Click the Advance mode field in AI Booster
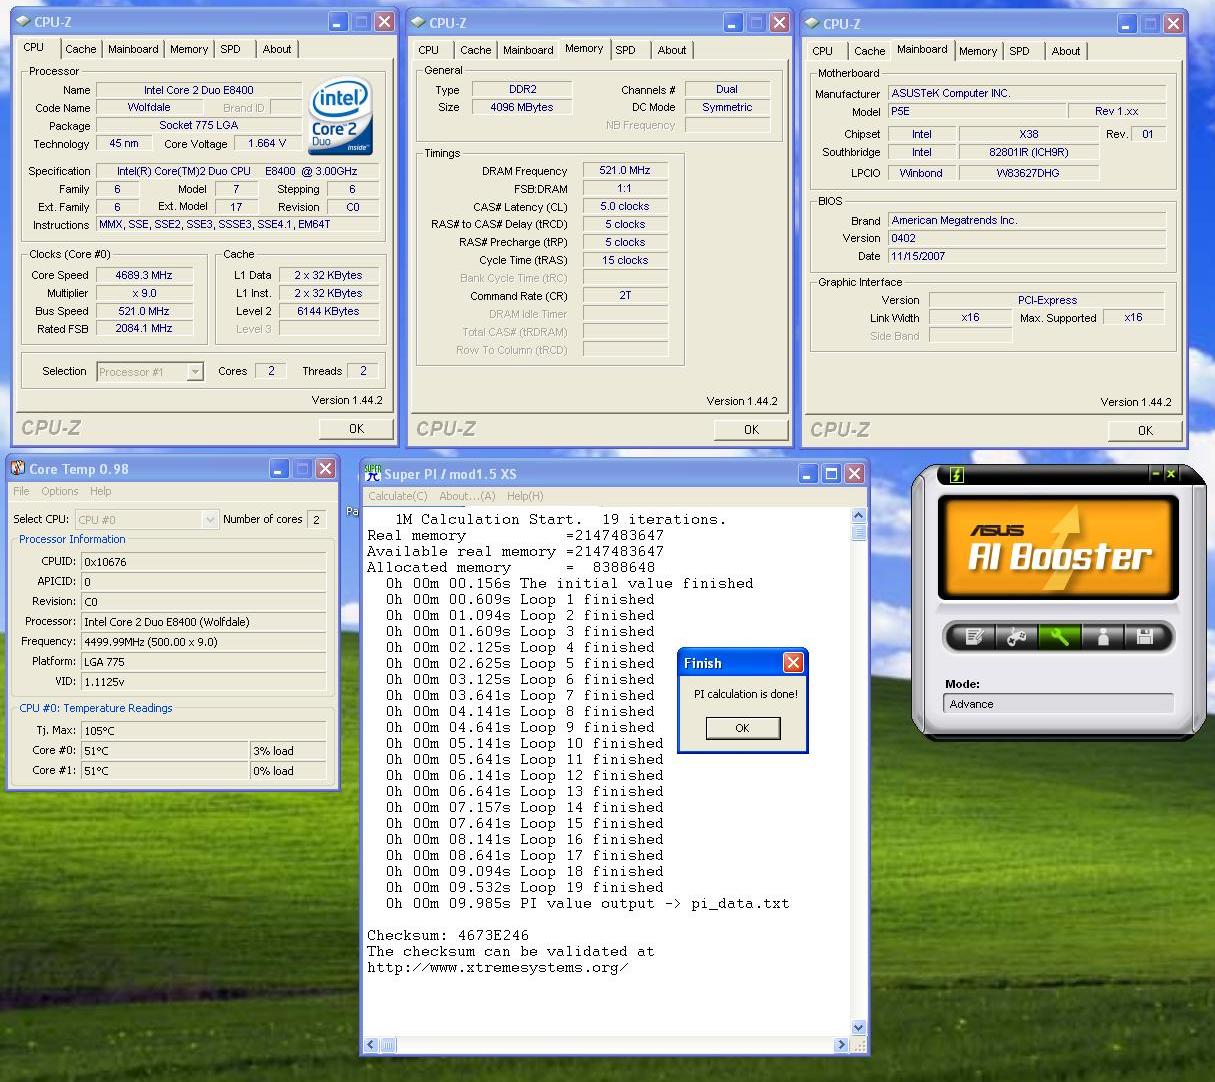This screenshot has height=1082, width=1215. [1058, 704]
